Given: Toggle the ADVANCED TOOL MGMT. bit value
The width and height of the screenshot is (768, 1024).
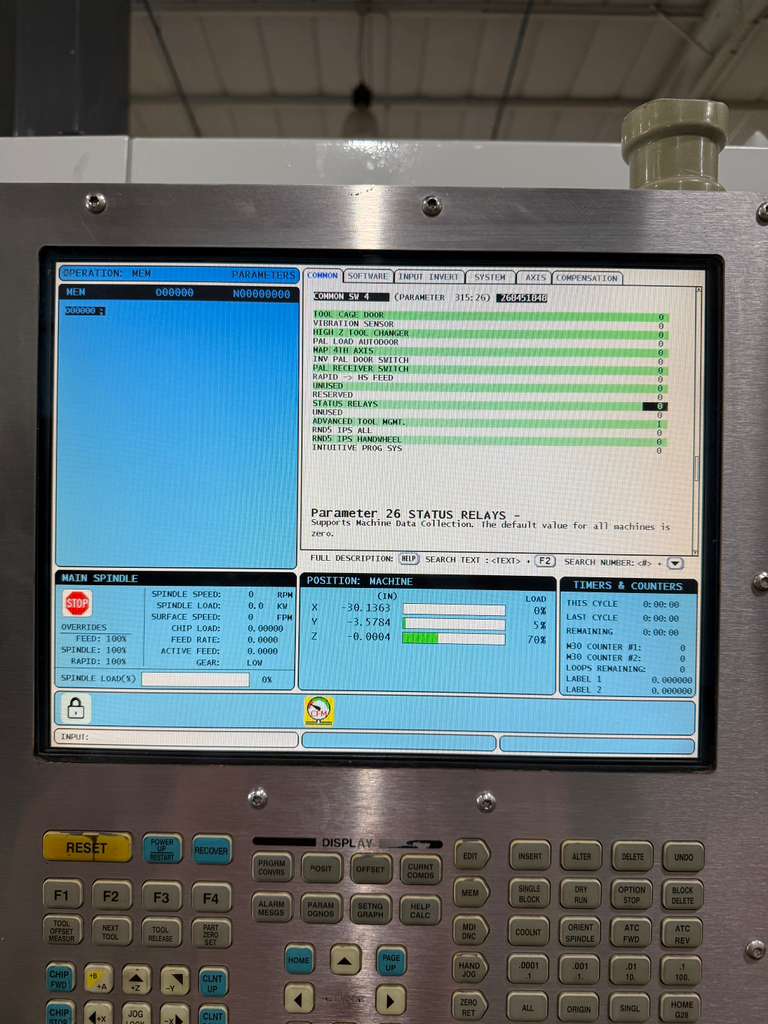Looking at the screenshot, I should pyautogui.click(x=659, y=423).
